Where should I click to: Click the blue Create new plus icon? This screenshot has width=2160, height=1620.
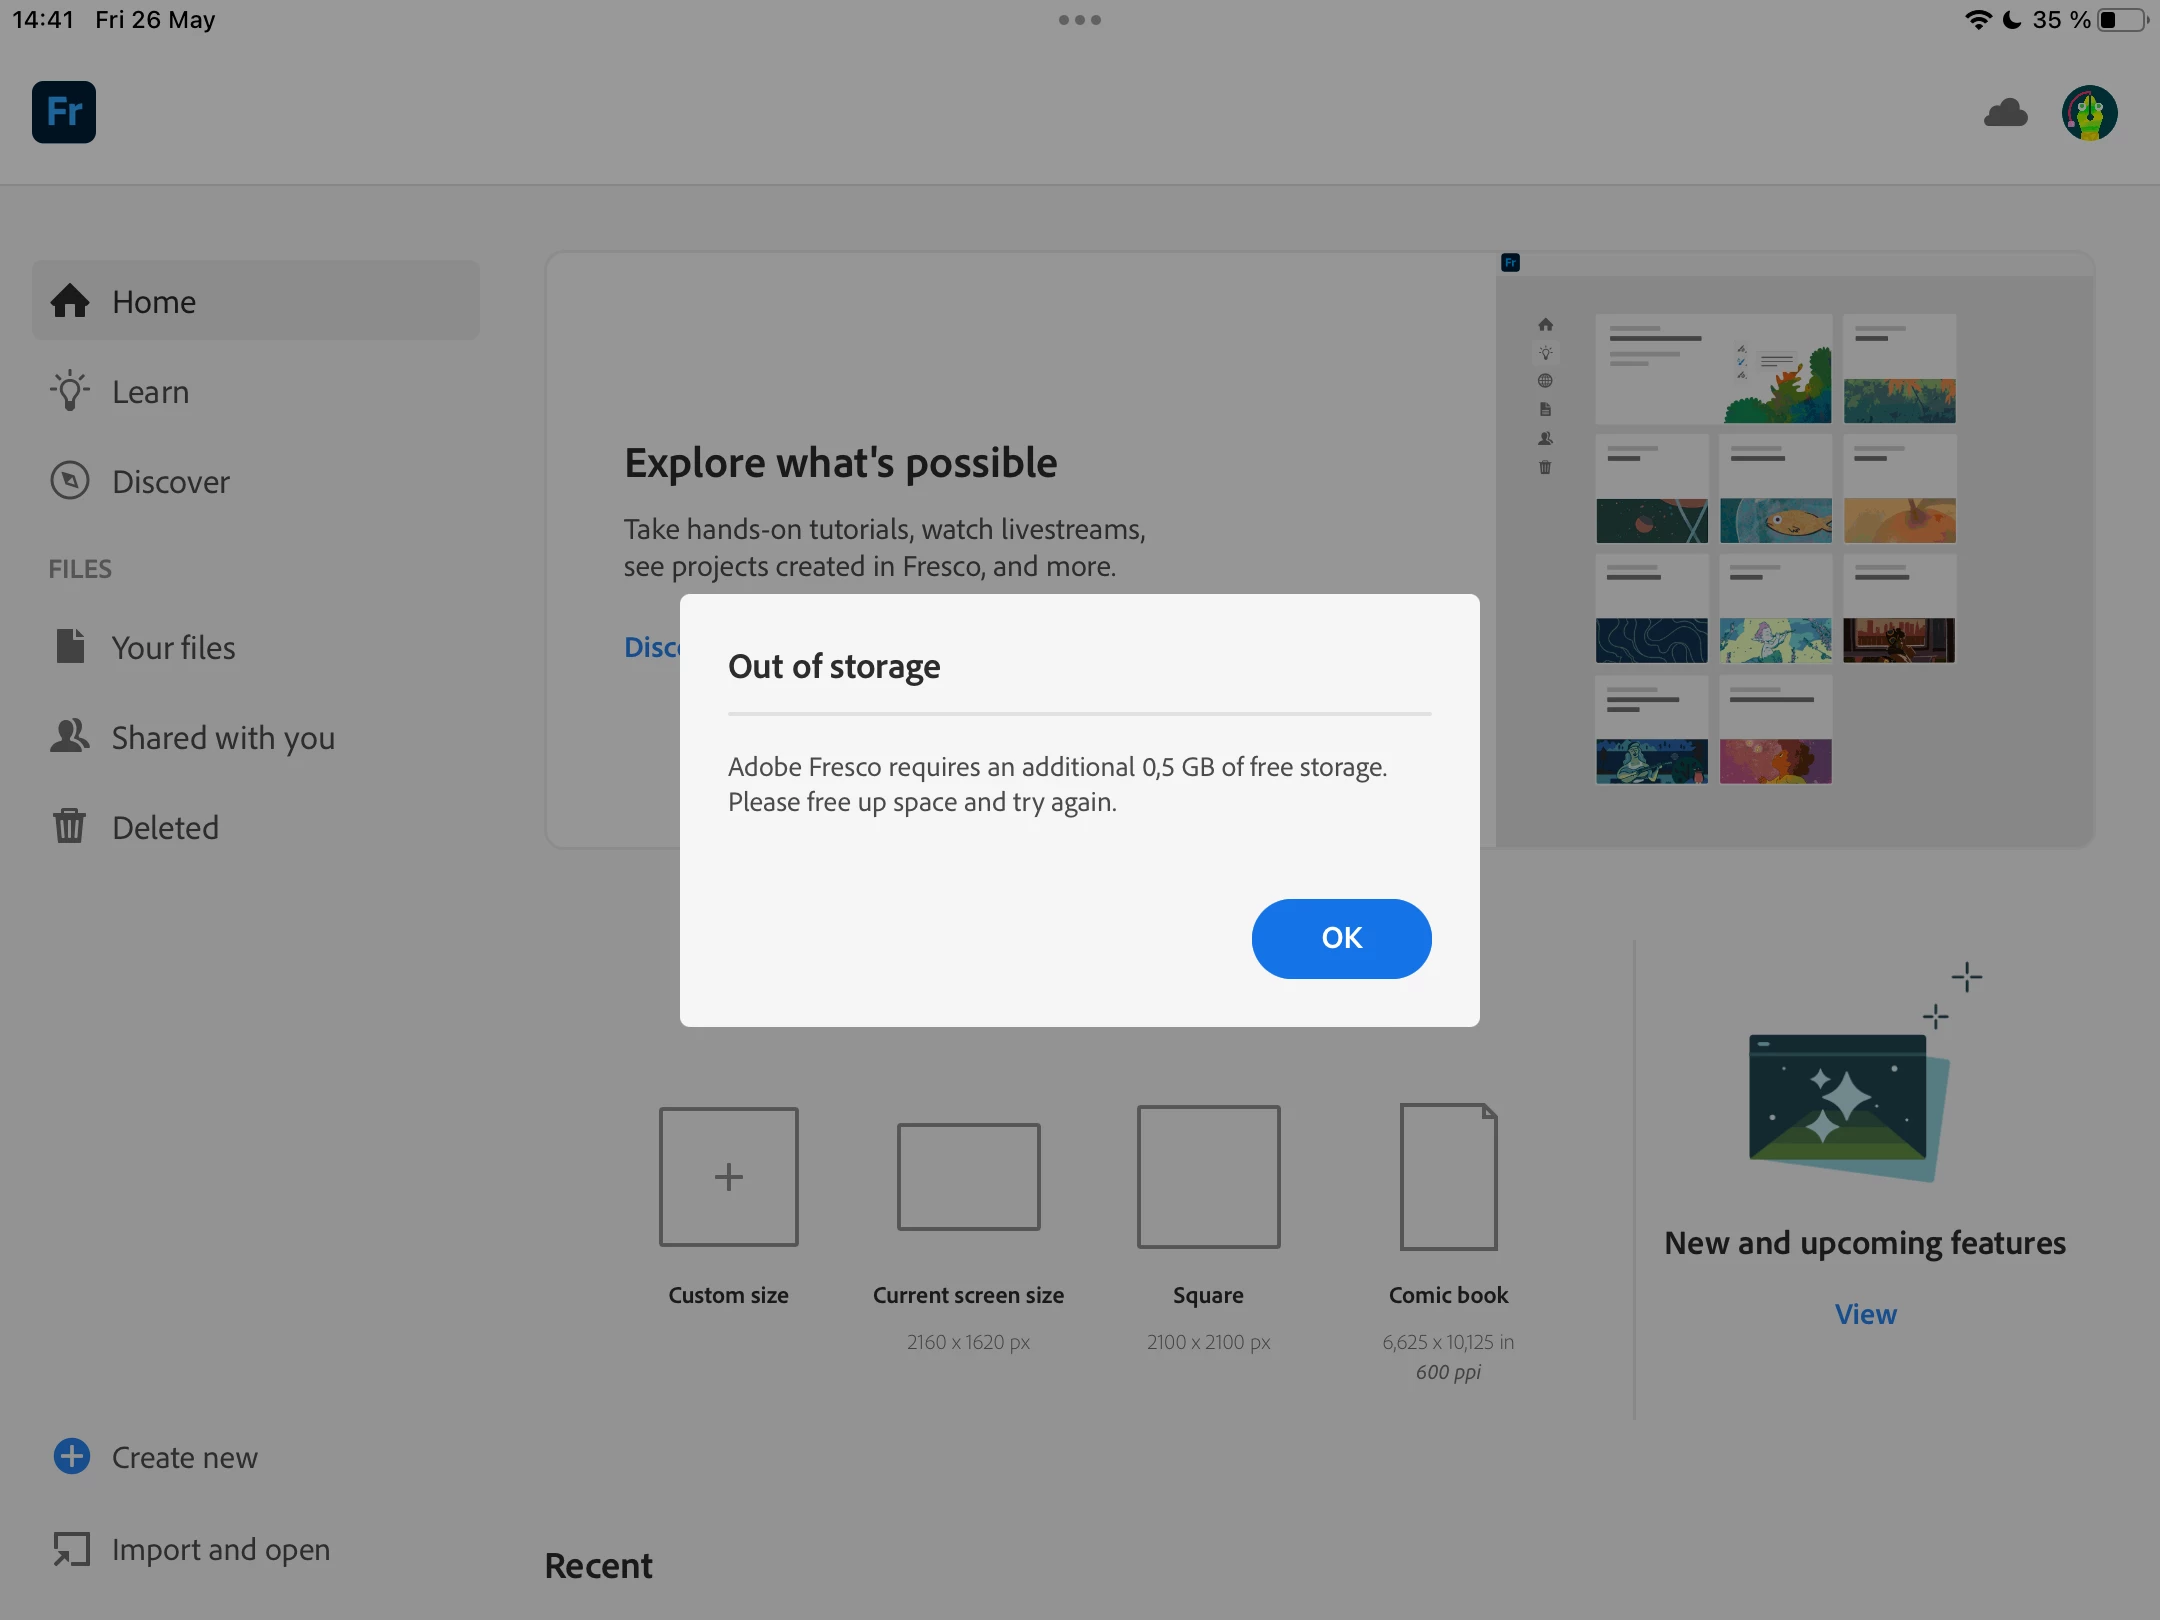(72, 1456)
